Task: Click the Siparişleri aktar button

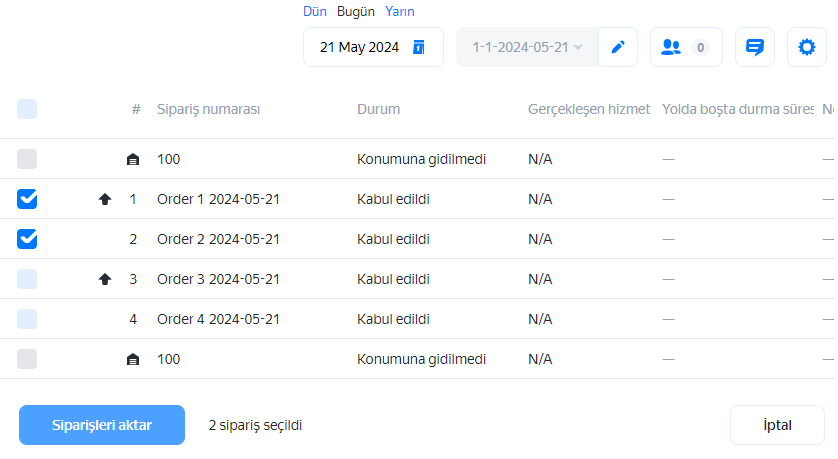Action: point(102,425)
